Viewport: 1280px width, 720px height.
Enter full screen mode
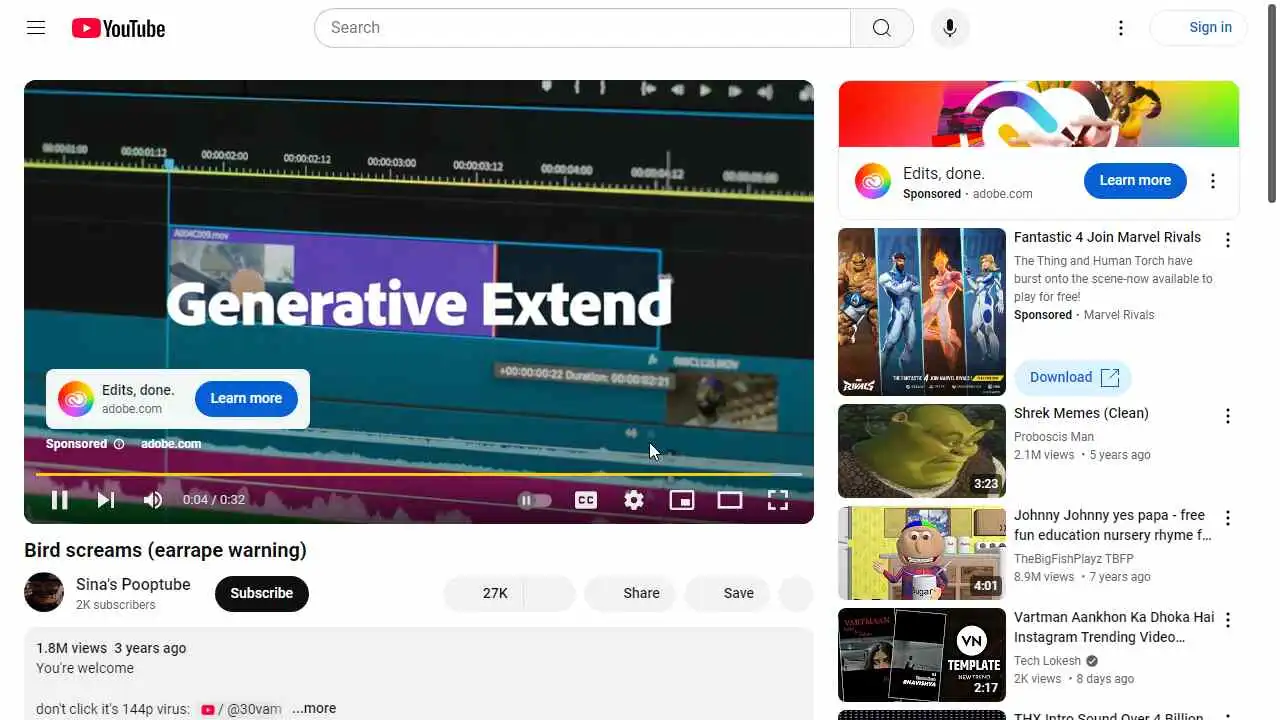778,500
